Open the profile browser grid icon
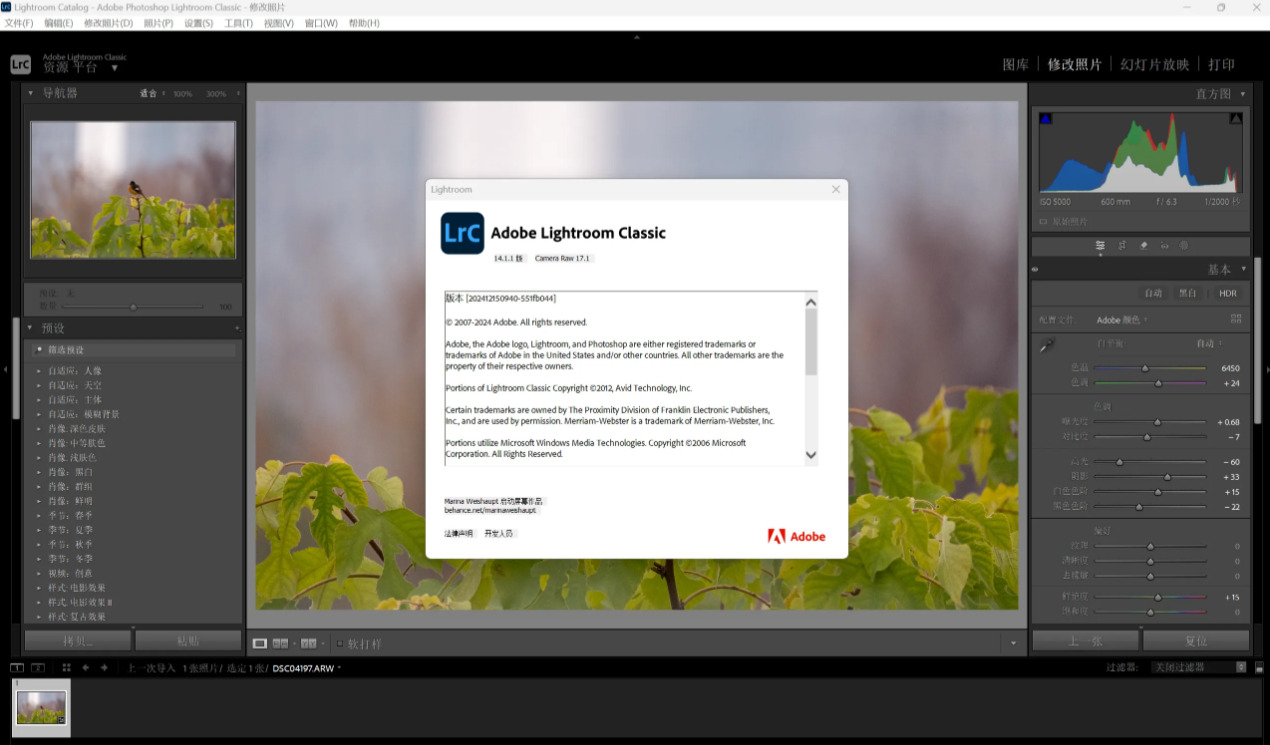Viewport: 1270px width, 745px height. pos(1236,319)
